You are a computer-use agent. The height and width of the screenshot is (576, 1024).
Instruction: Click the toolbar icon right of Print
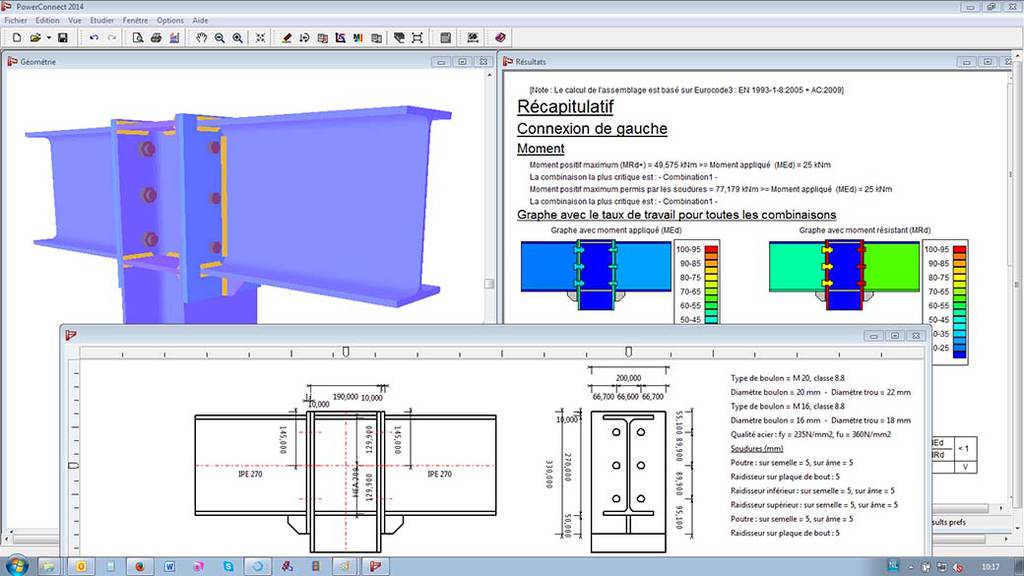[174, 38]
